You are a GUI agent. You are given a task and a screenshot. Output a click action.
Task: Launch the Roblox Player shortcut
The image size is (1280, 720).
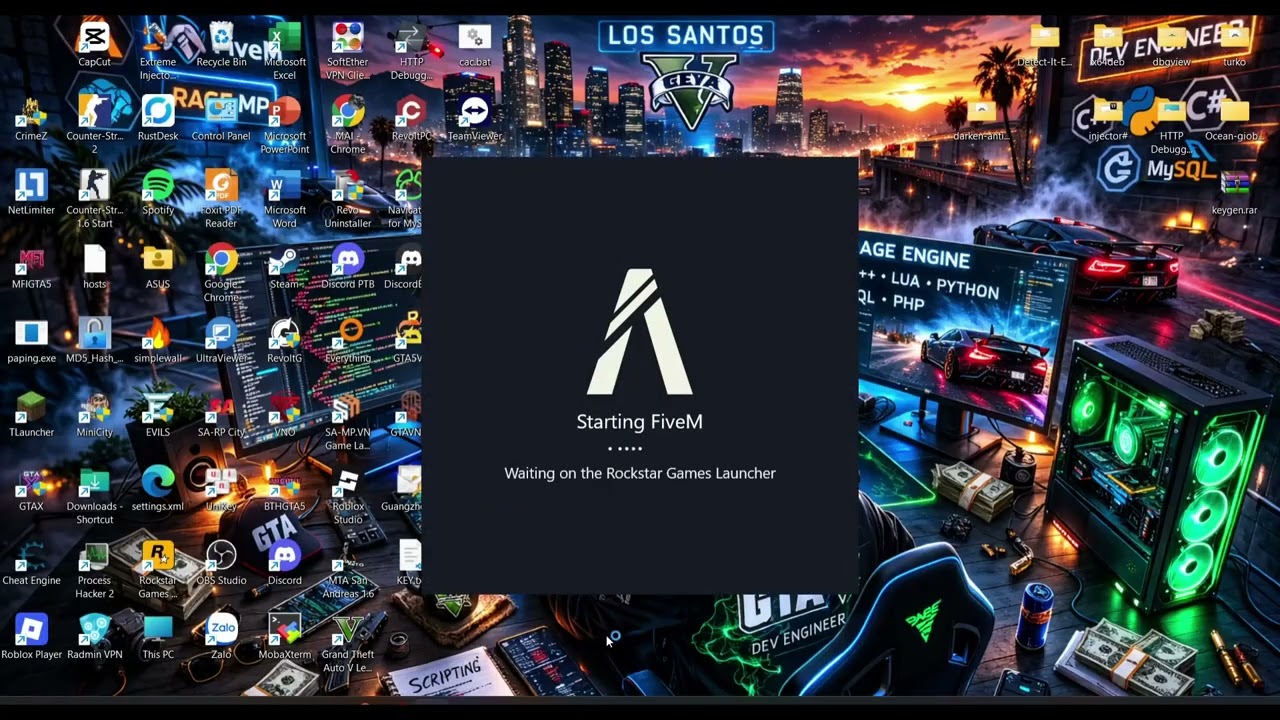coord(31,631)
